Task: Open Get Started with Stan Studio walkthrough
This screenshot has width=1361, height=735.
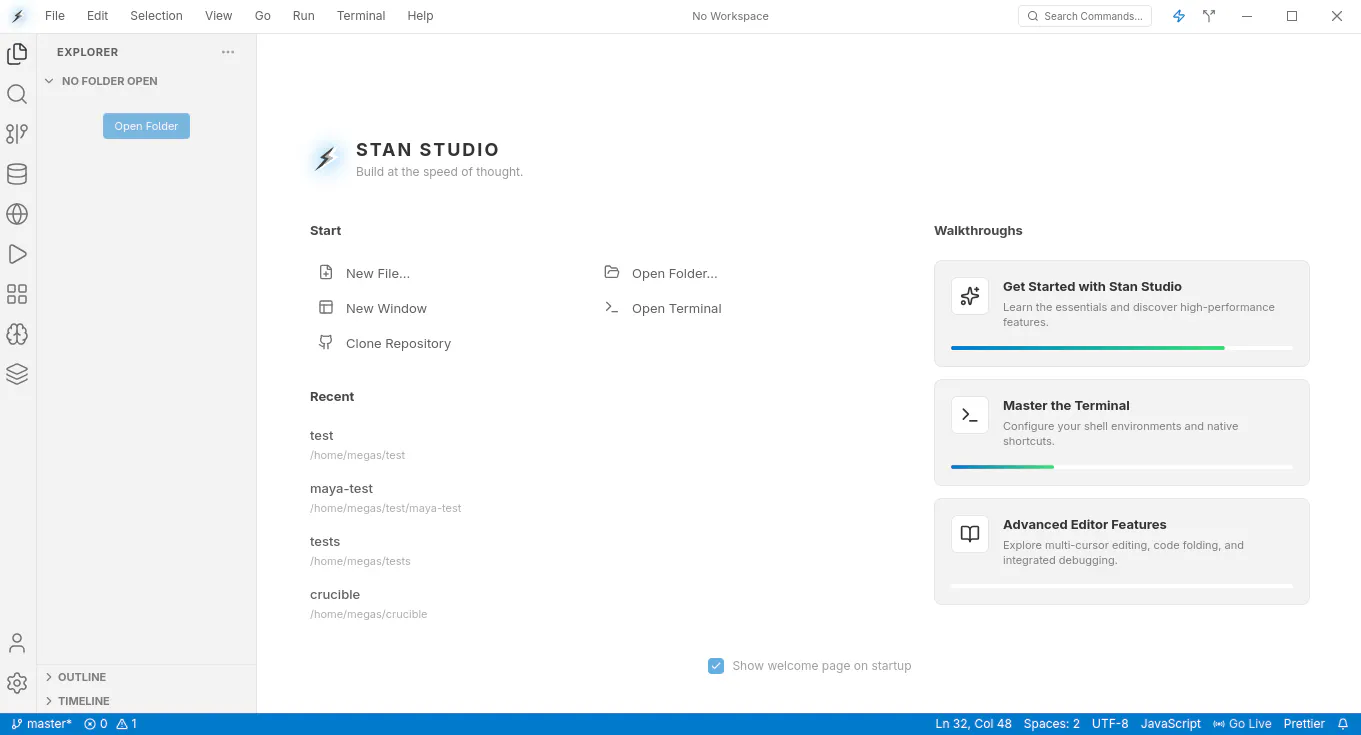Action: (1121, 313)
